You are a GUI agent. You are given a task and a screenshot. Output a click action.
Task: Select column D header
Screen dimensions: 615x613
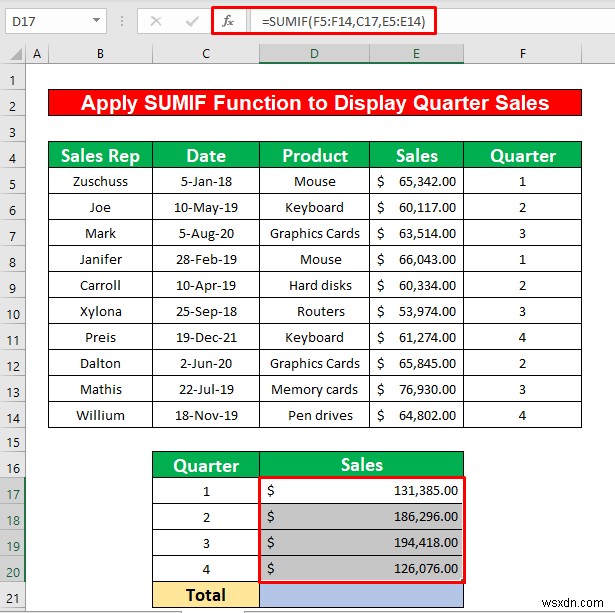(x=314, y=54)
